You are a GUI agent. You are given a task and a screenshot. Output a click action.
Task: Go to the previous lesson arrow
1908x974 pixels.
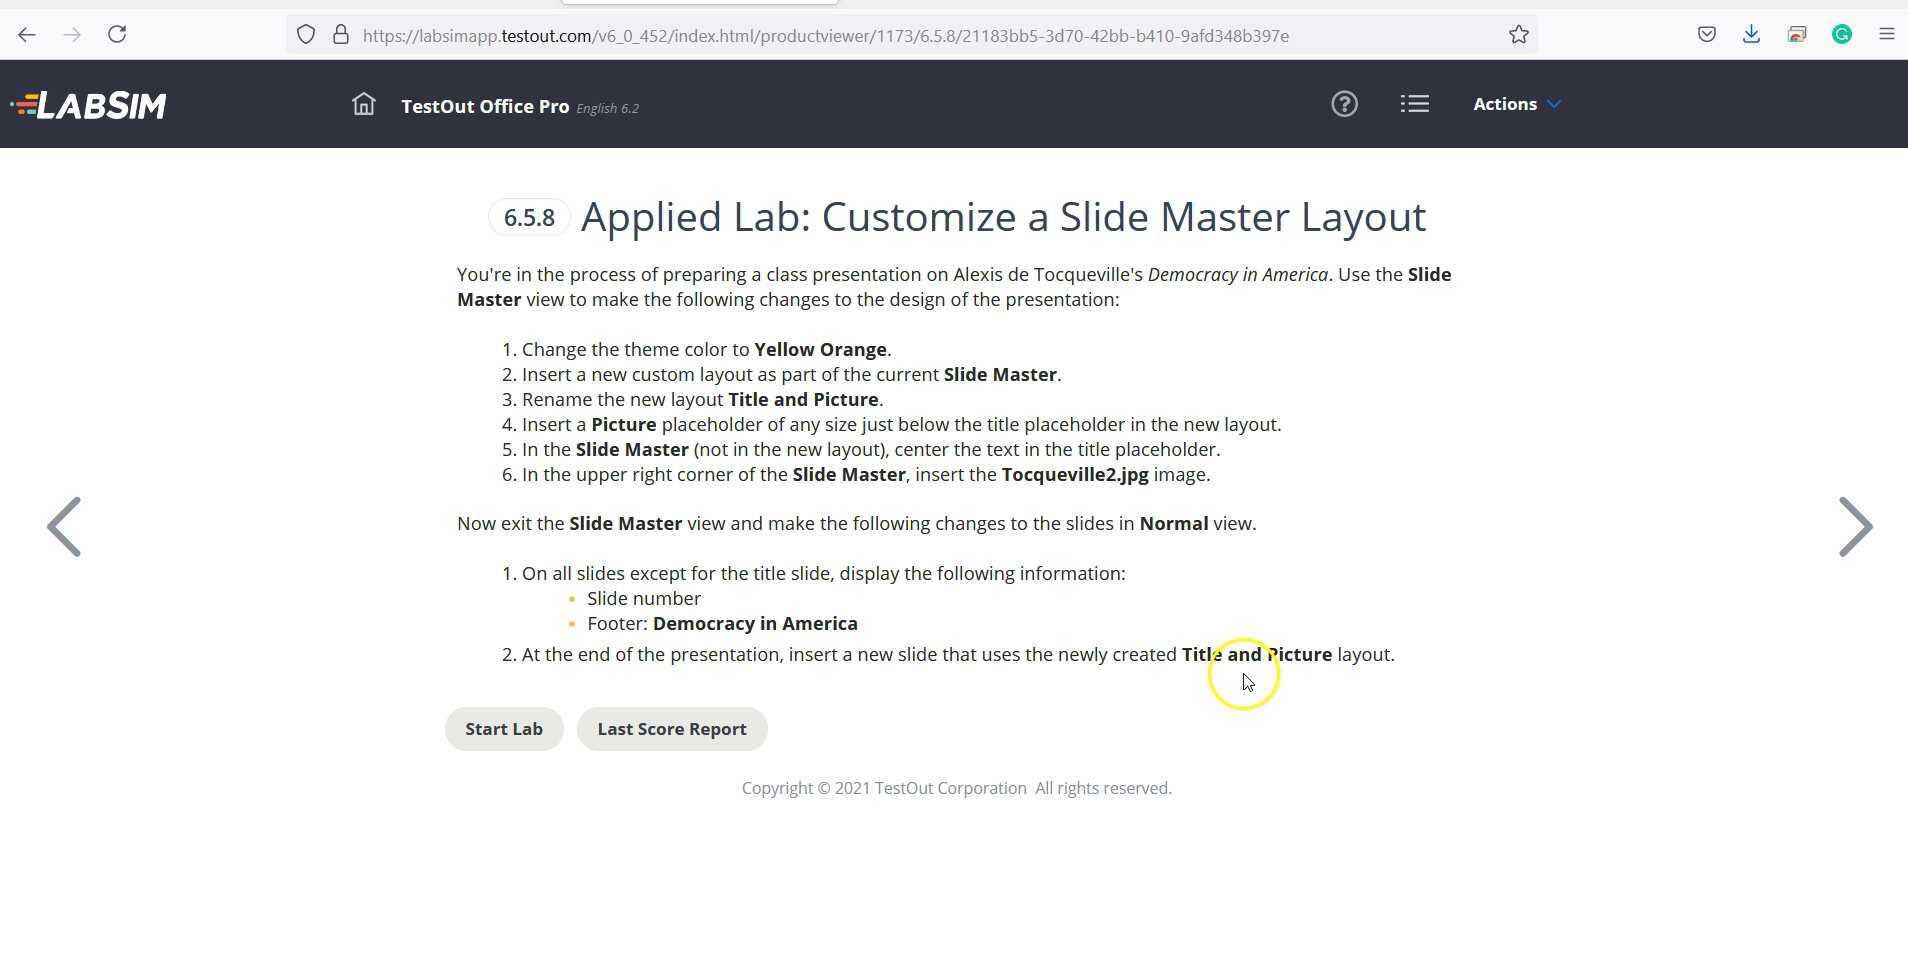pos(64,527)
